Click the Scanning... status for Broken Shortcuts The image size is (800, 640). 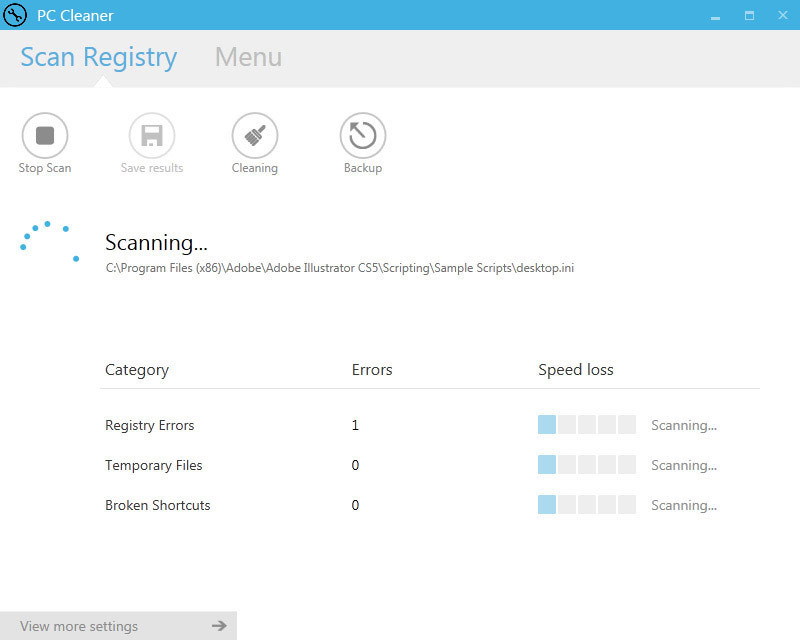click(684, 505)
